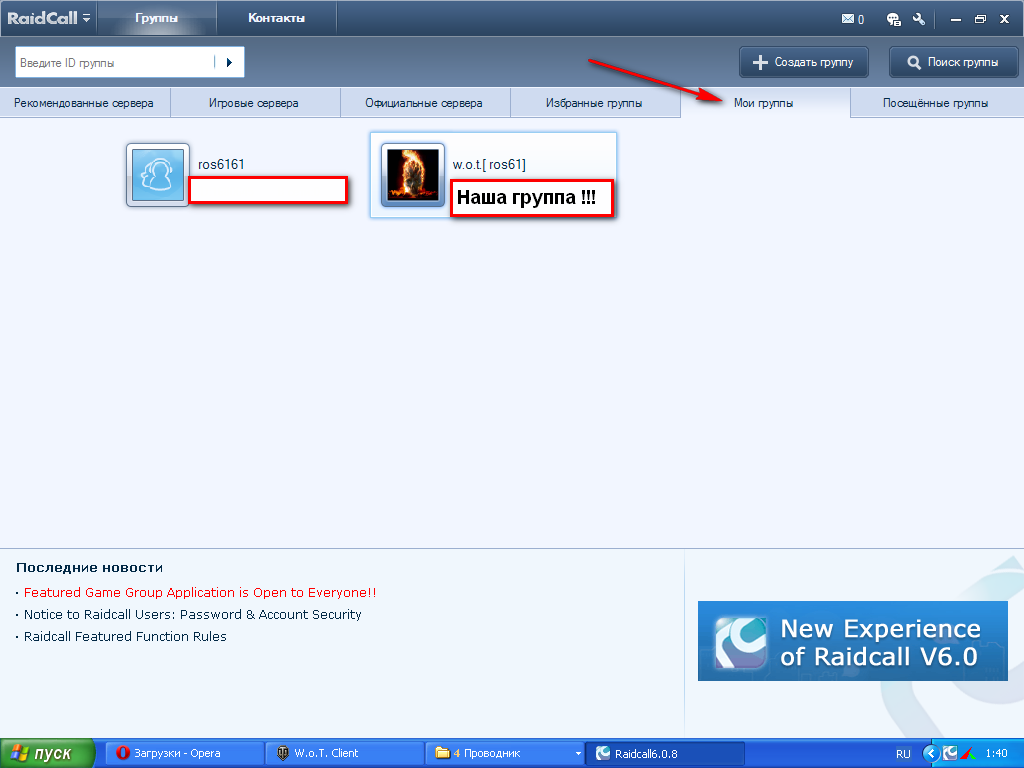Switch to the Контакты section
This screenshot has width=1024, height=768.
pyautogui.click(x=276, y=18)
